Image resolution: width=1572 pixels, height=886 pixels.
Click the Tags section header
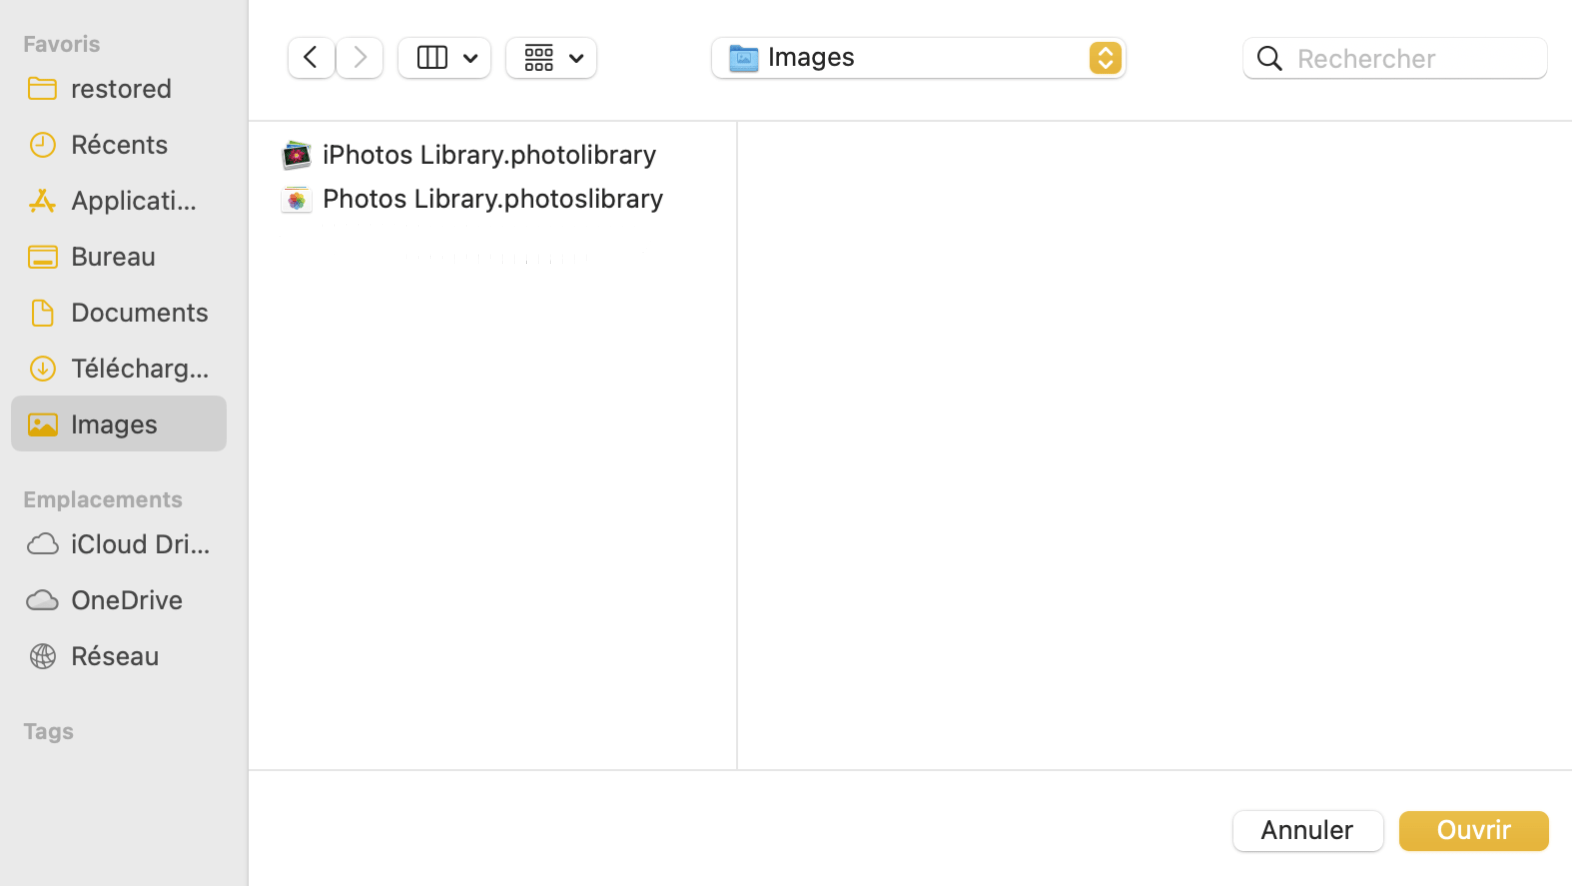(x=48, y=732)
